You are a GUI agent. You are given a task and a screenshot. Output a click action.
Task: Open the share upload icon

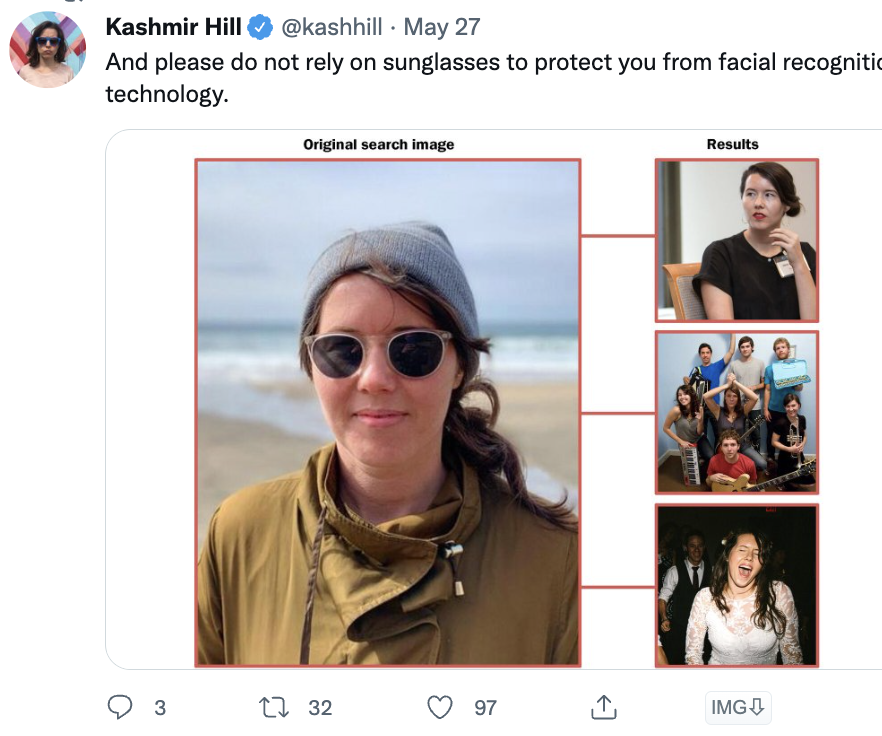pos(604,707)
